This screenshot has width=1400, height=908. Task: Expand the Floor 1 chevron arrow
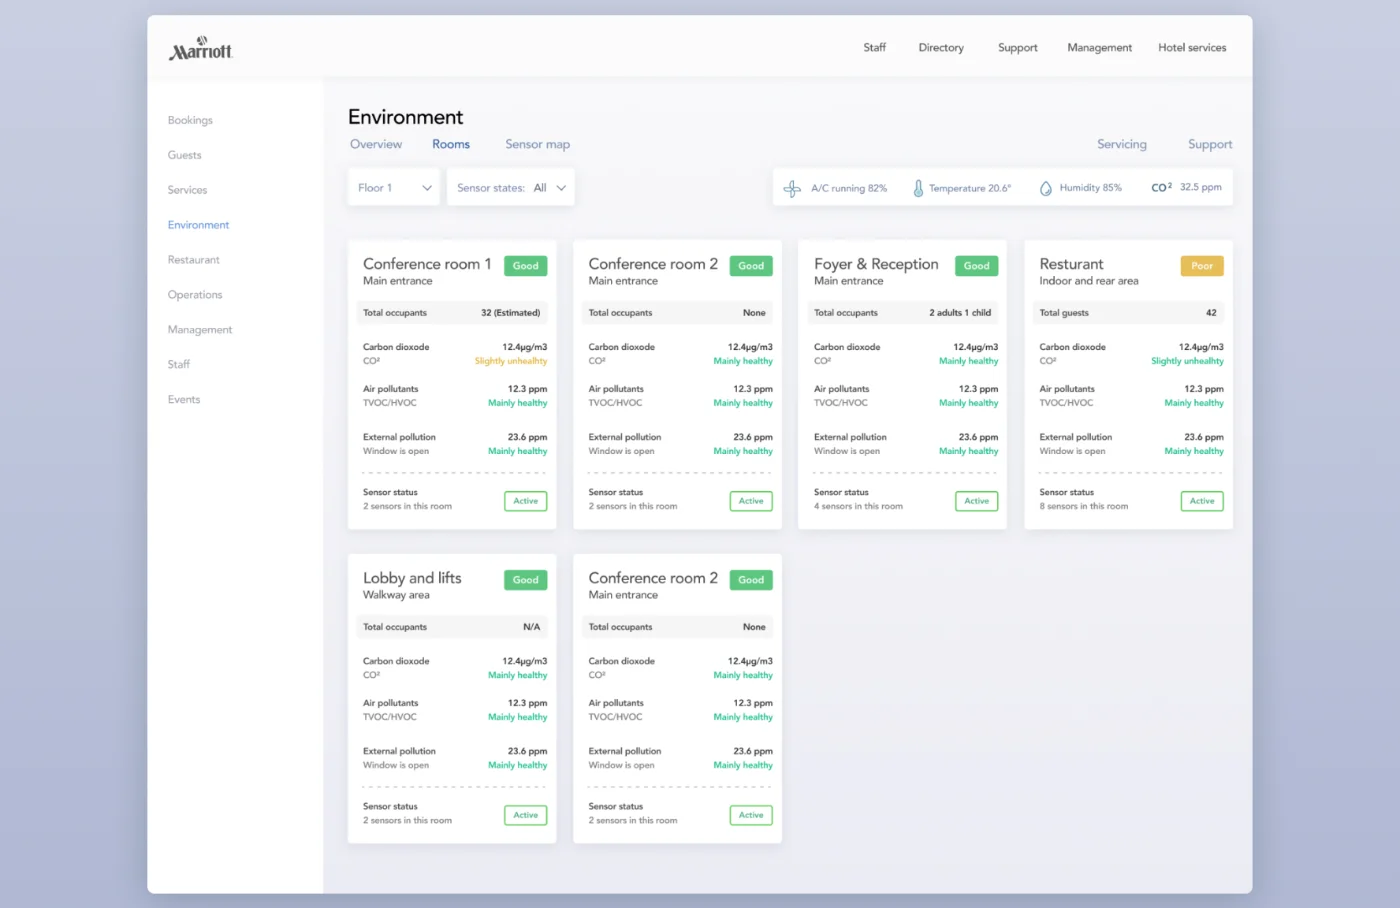coord(427,187)
